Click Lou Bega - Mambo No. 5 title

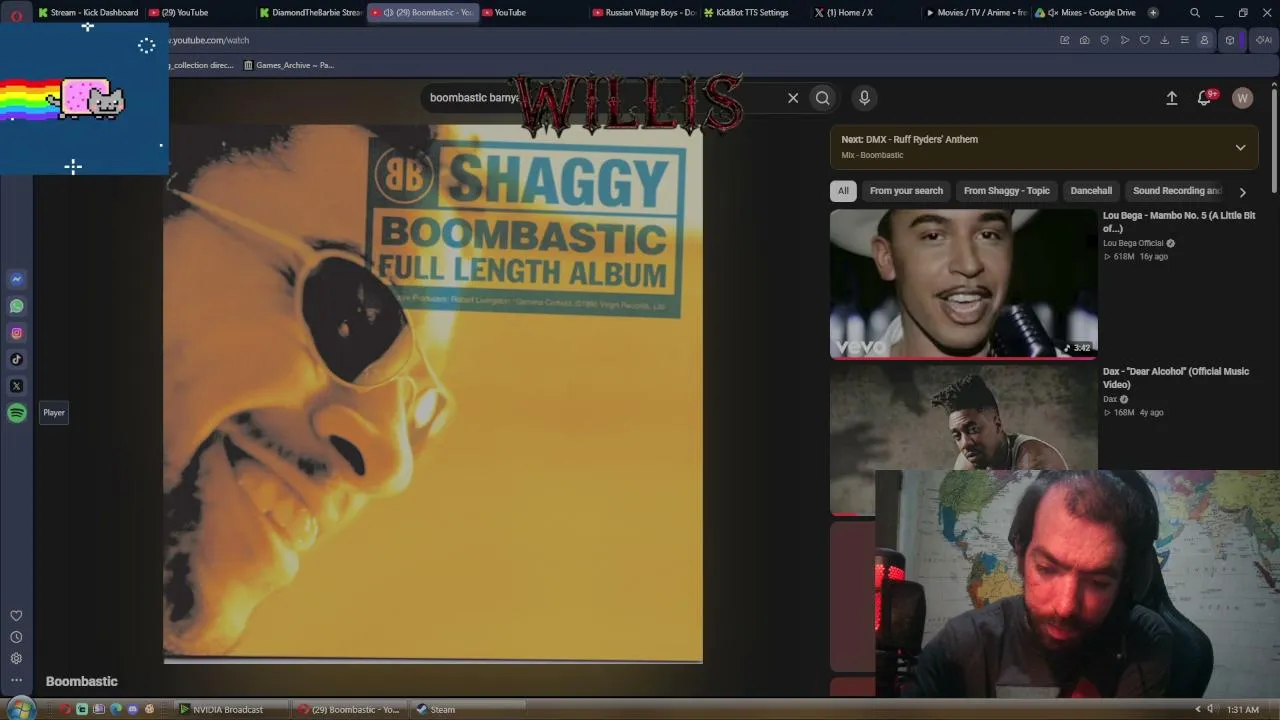click(1179, 222)
